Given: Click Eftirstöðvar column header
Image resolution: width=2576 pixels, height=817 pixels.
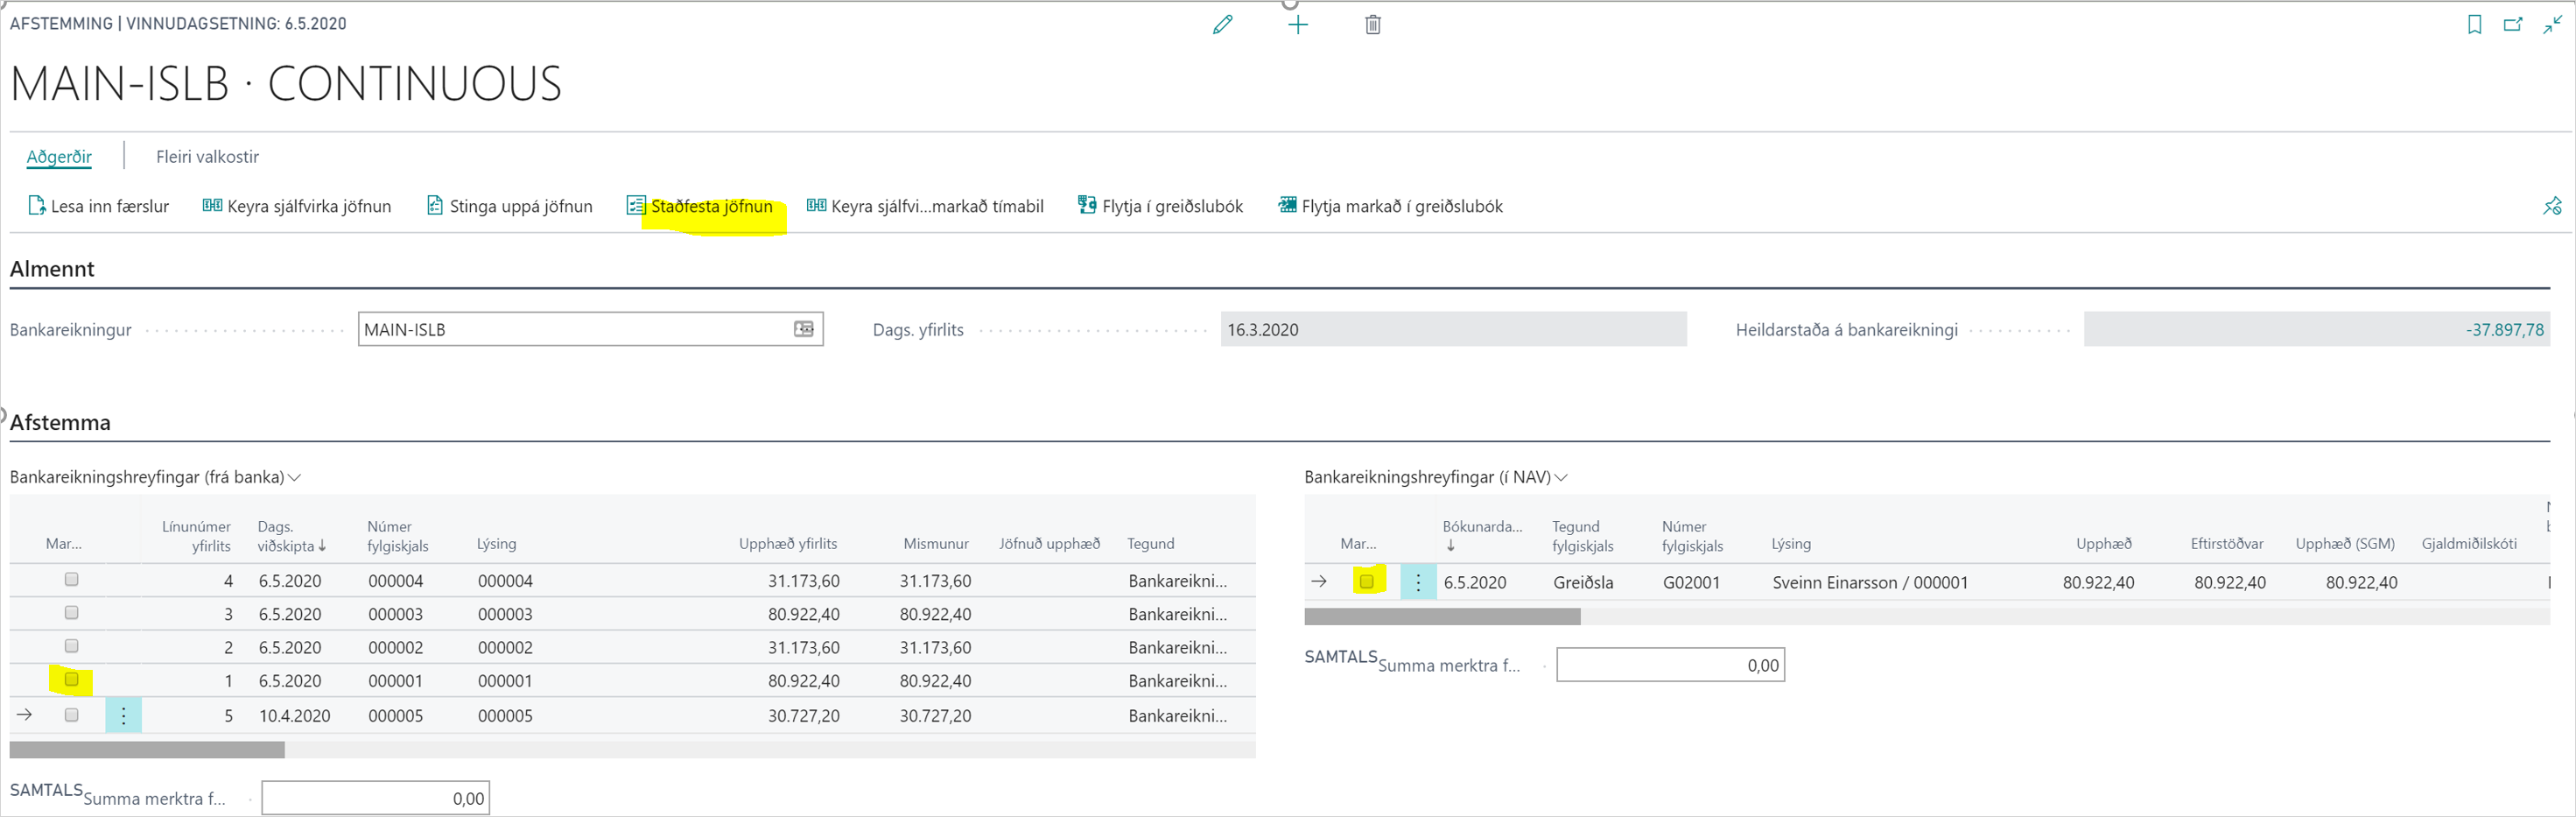Looking at the screenshot, I should [2227, 543].
